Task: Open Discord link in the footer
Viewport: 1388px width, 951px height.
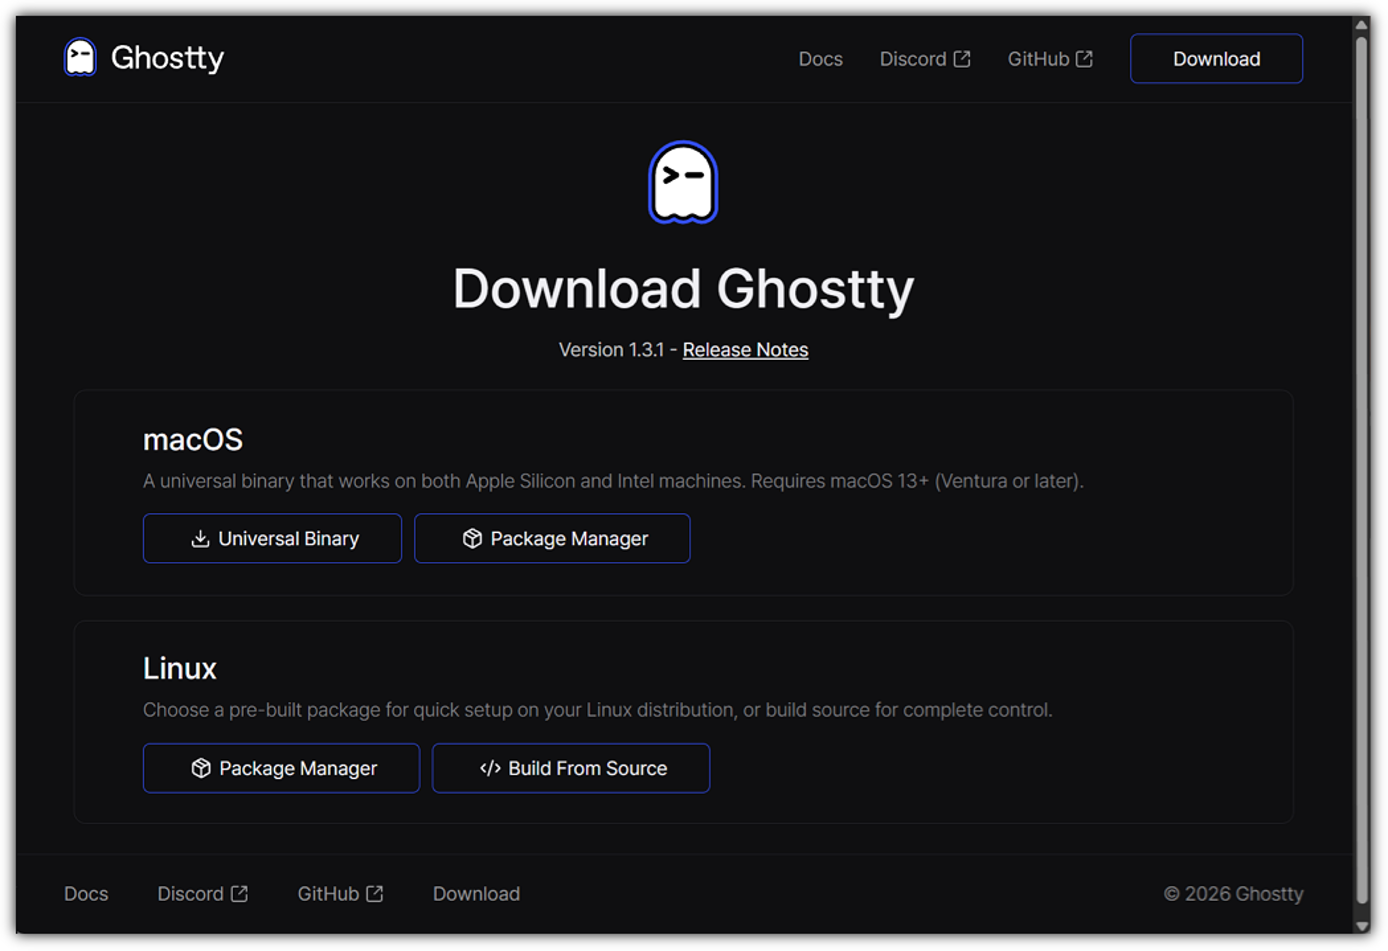Action: 202,894
